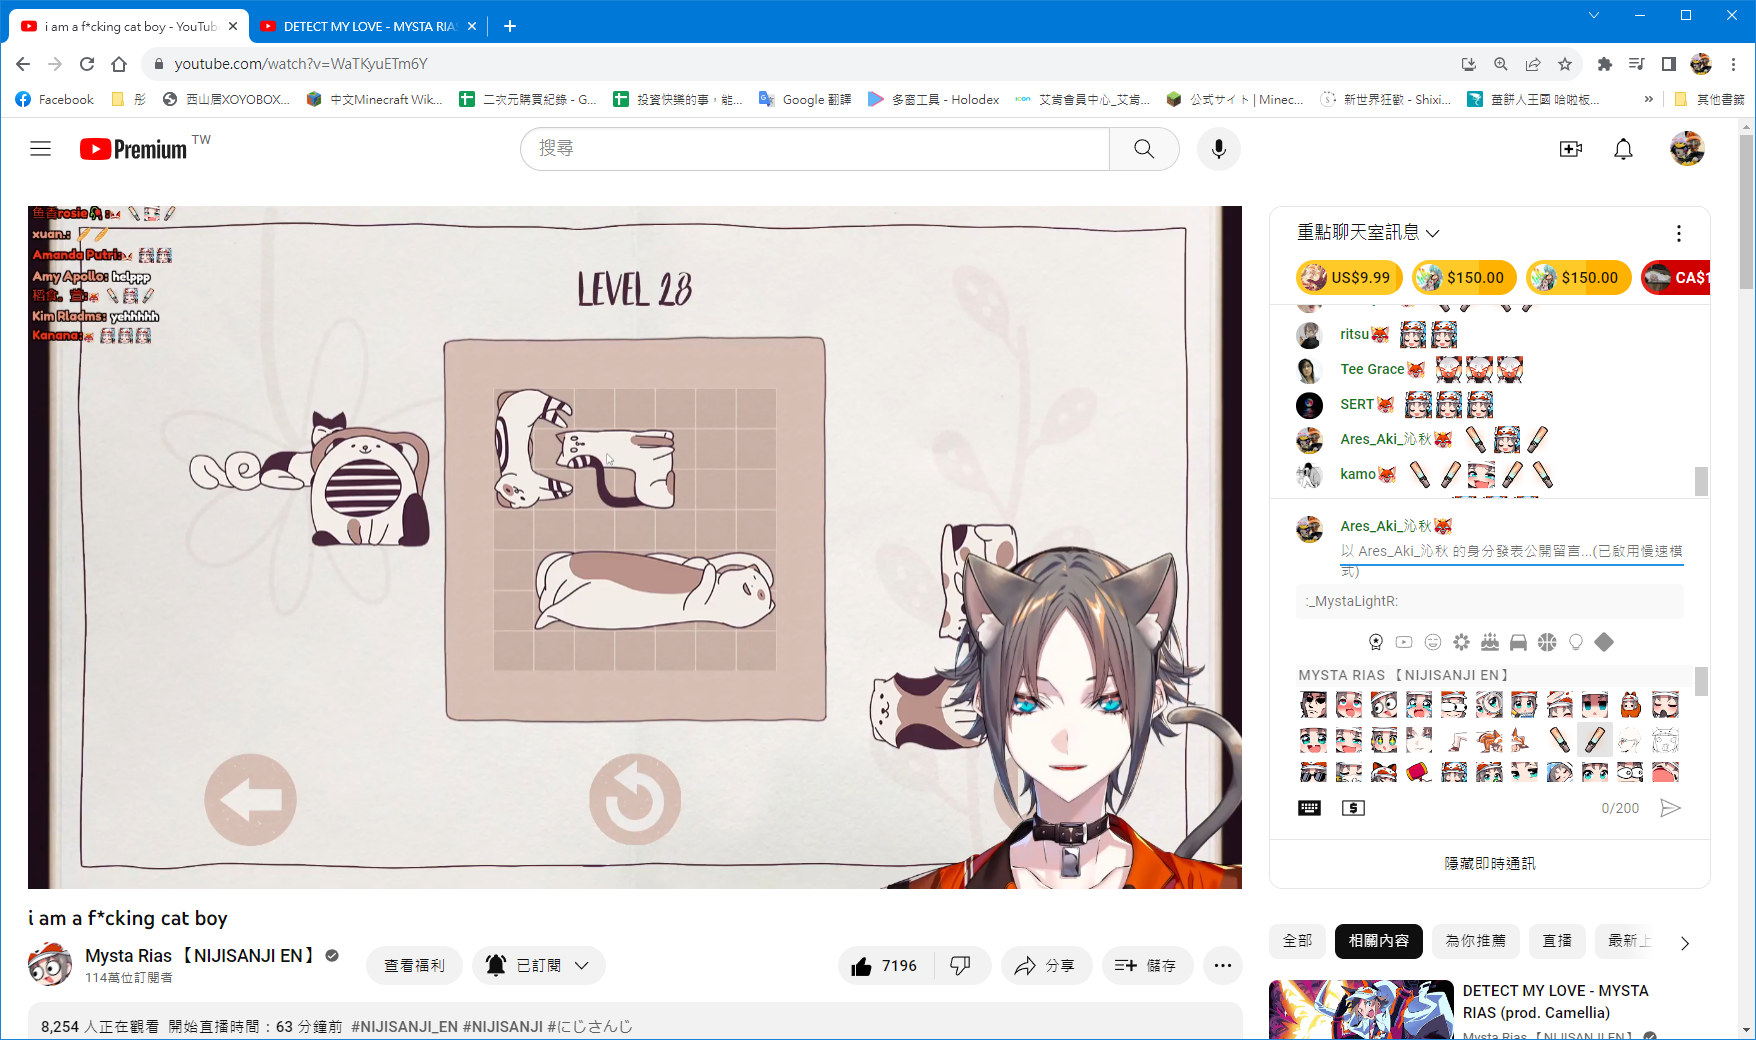Image resolution: width=1756 pixels, height=1040 pixels.
Task: Select basketball activities emoji category
Action: (1547, 642)
